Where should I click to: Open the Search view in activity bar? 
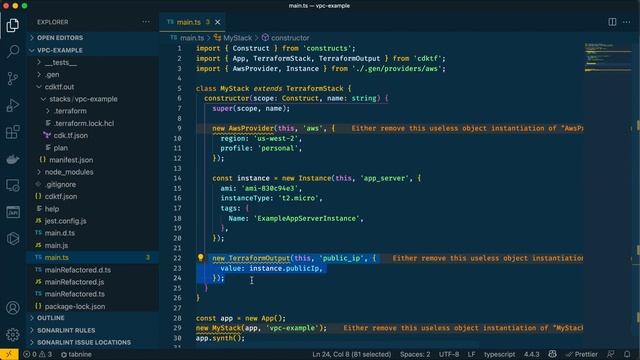point(13,51)
